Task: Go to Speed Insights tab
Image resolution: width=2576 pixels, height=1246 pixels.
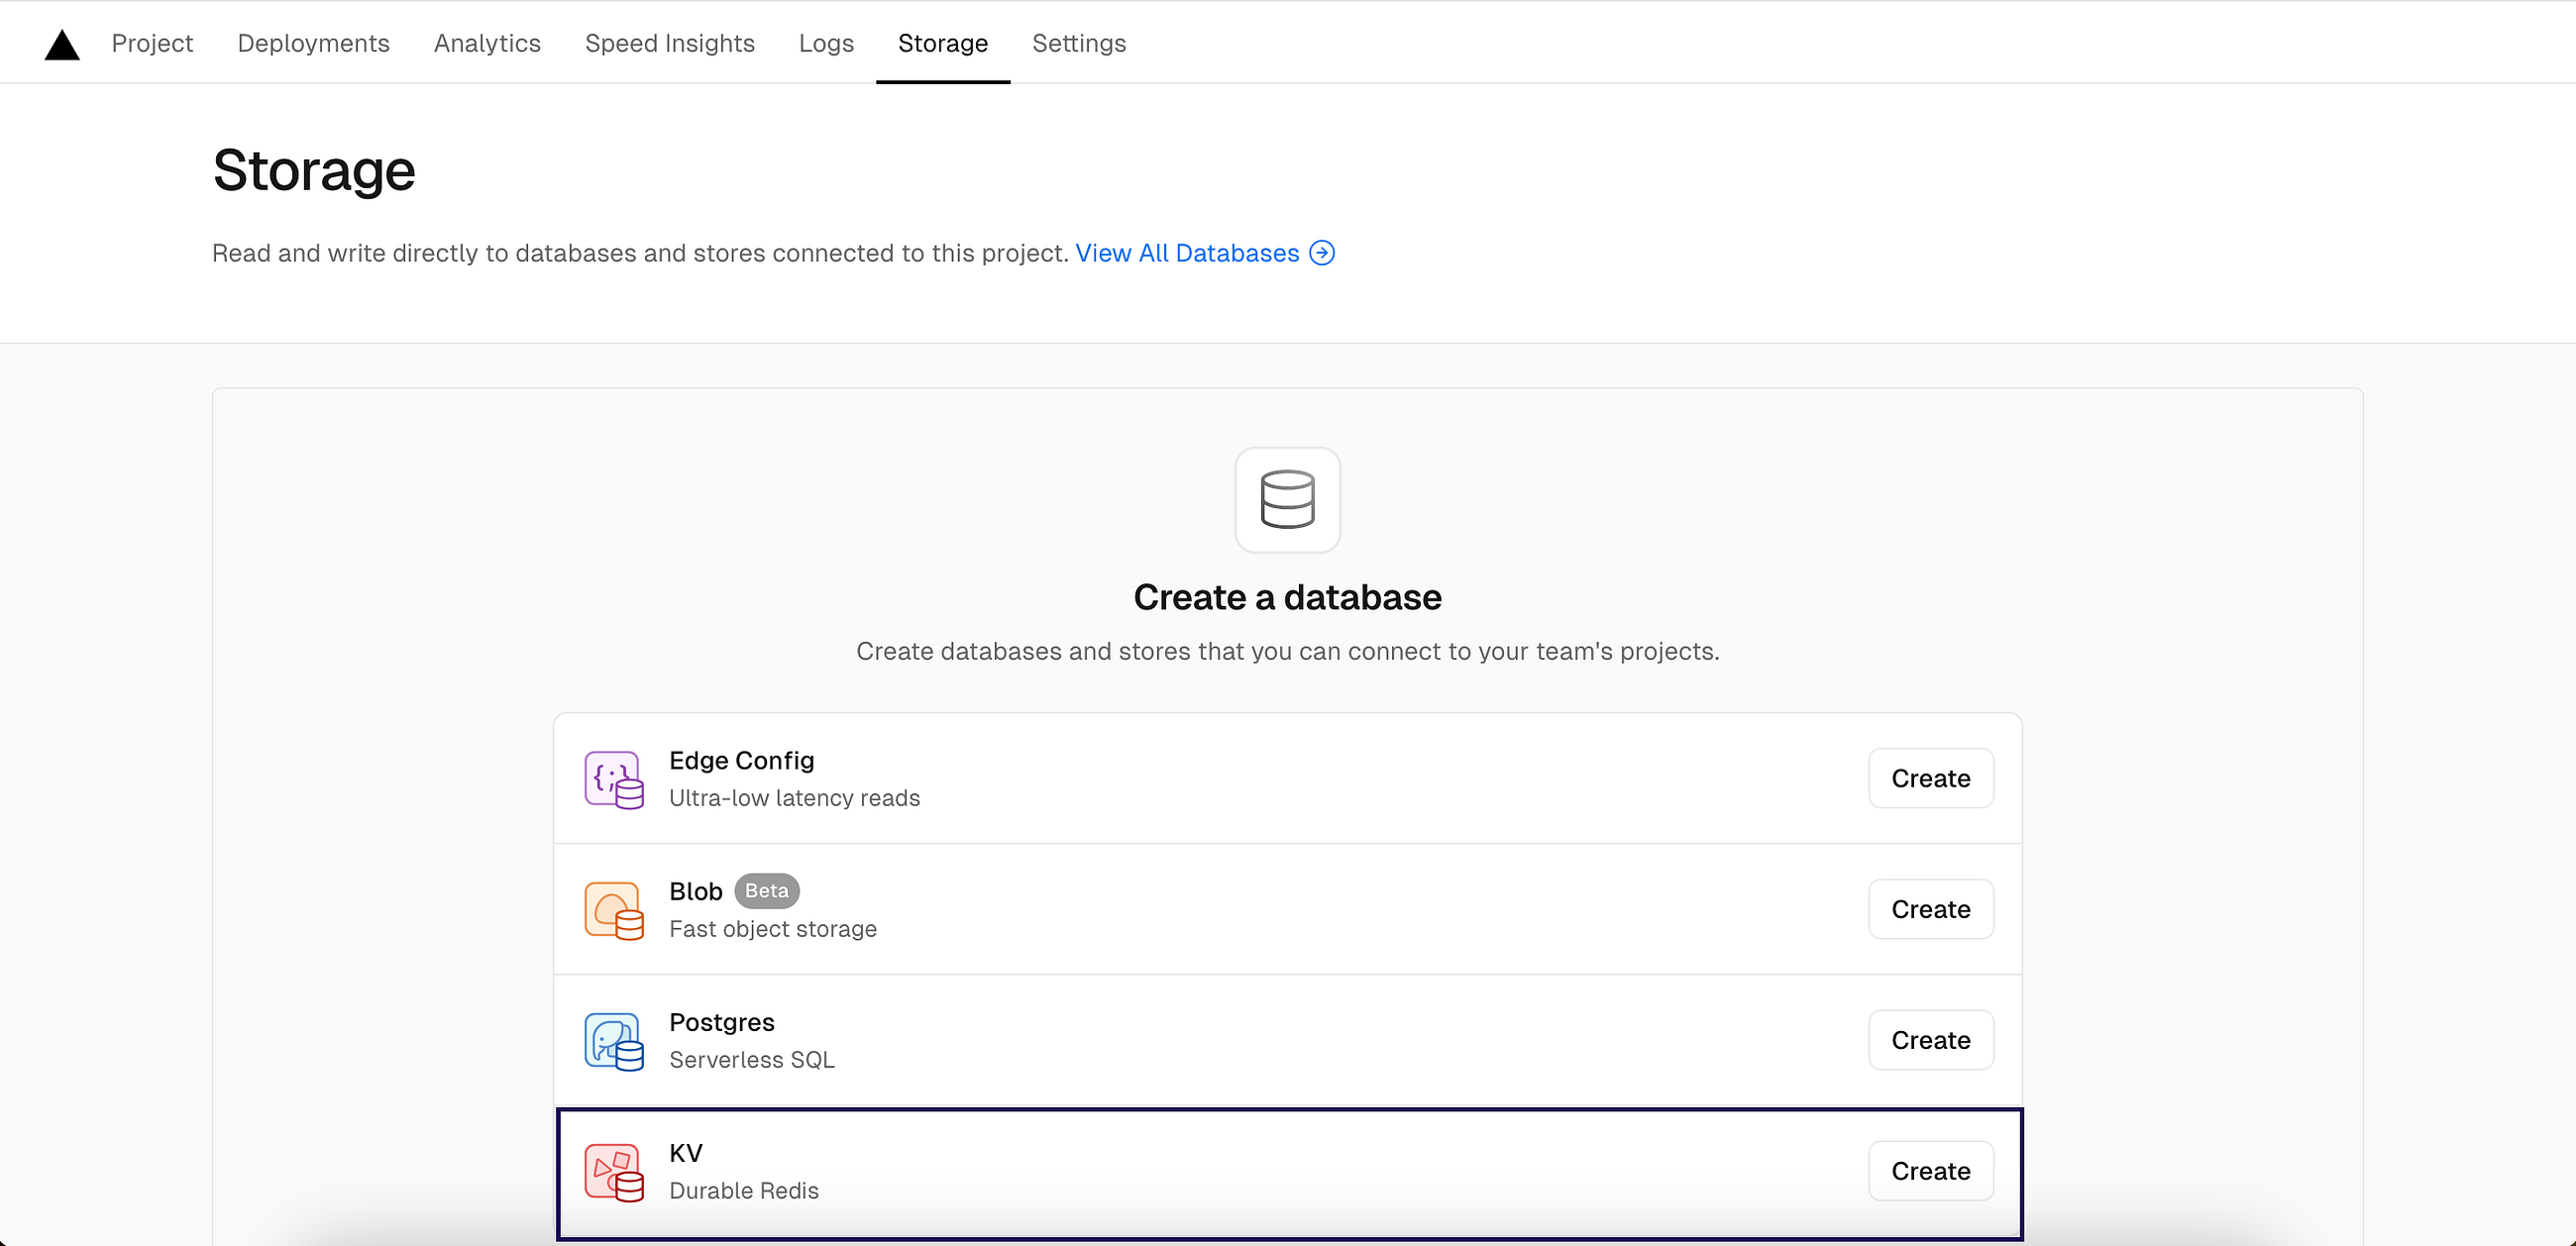Action: click(669, 43)
